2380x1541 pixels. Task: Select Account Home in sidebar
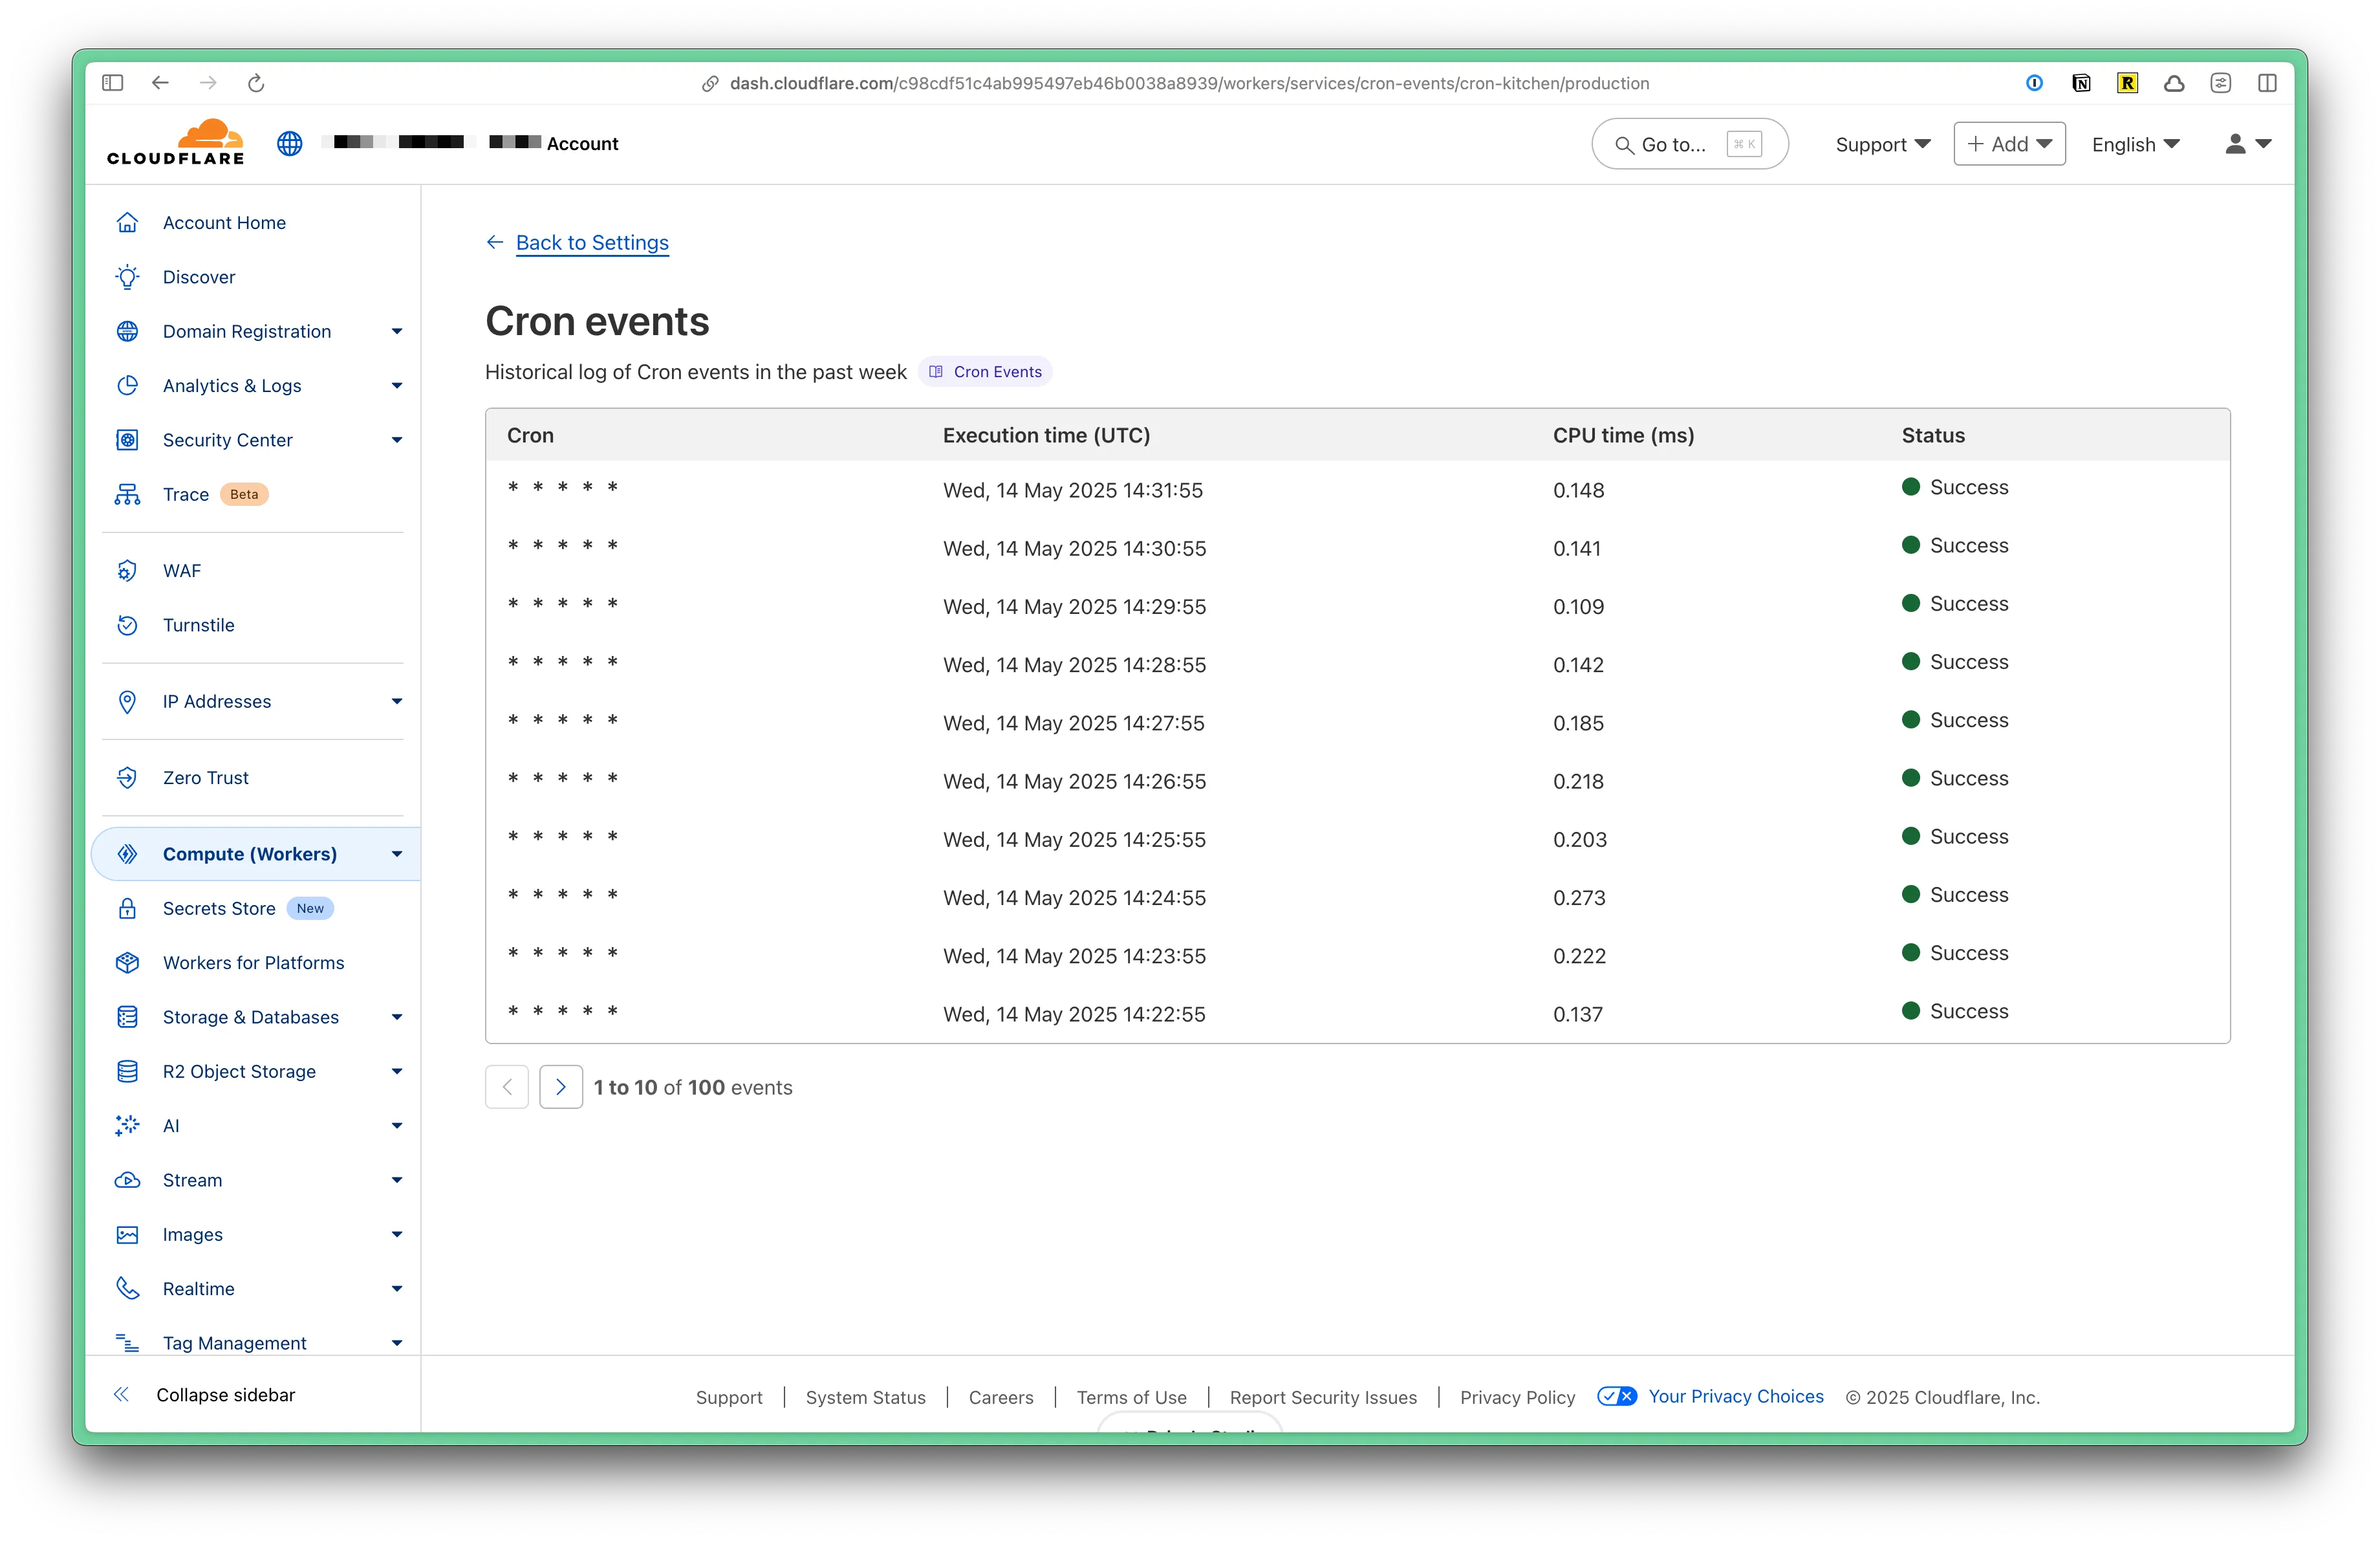tap(224, 222)
